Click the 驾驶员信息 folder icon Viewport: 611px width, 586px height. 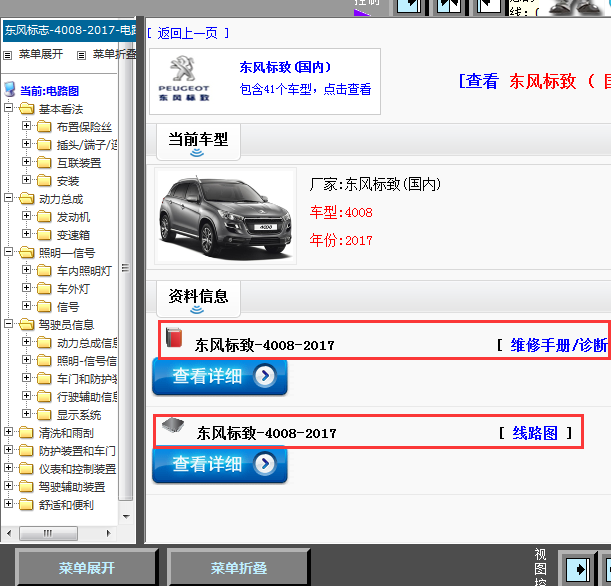click(x=26, y=325)
